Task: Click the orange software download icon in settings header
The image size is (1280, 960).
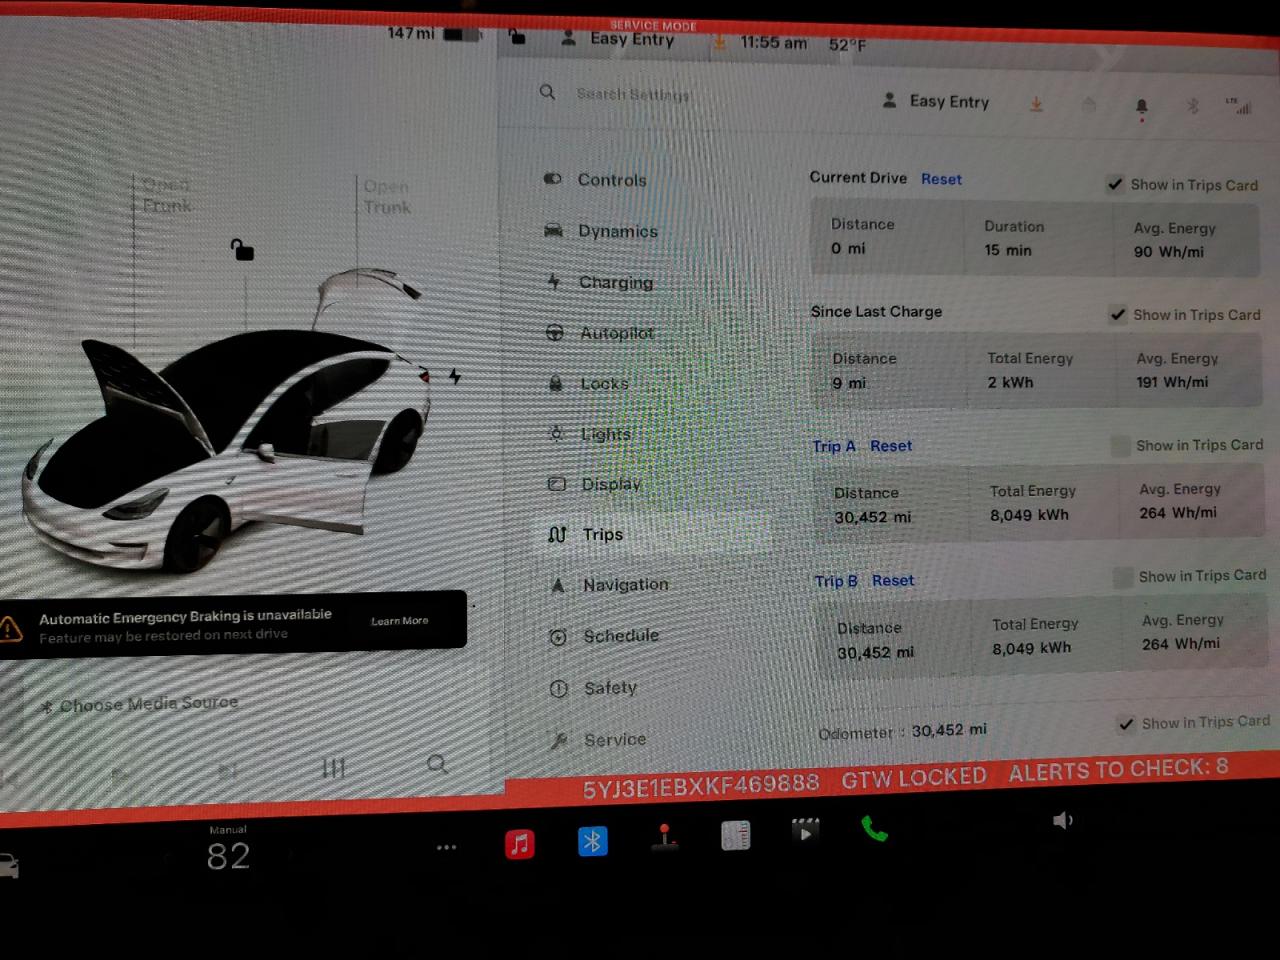Action: tap(1036, 104)
